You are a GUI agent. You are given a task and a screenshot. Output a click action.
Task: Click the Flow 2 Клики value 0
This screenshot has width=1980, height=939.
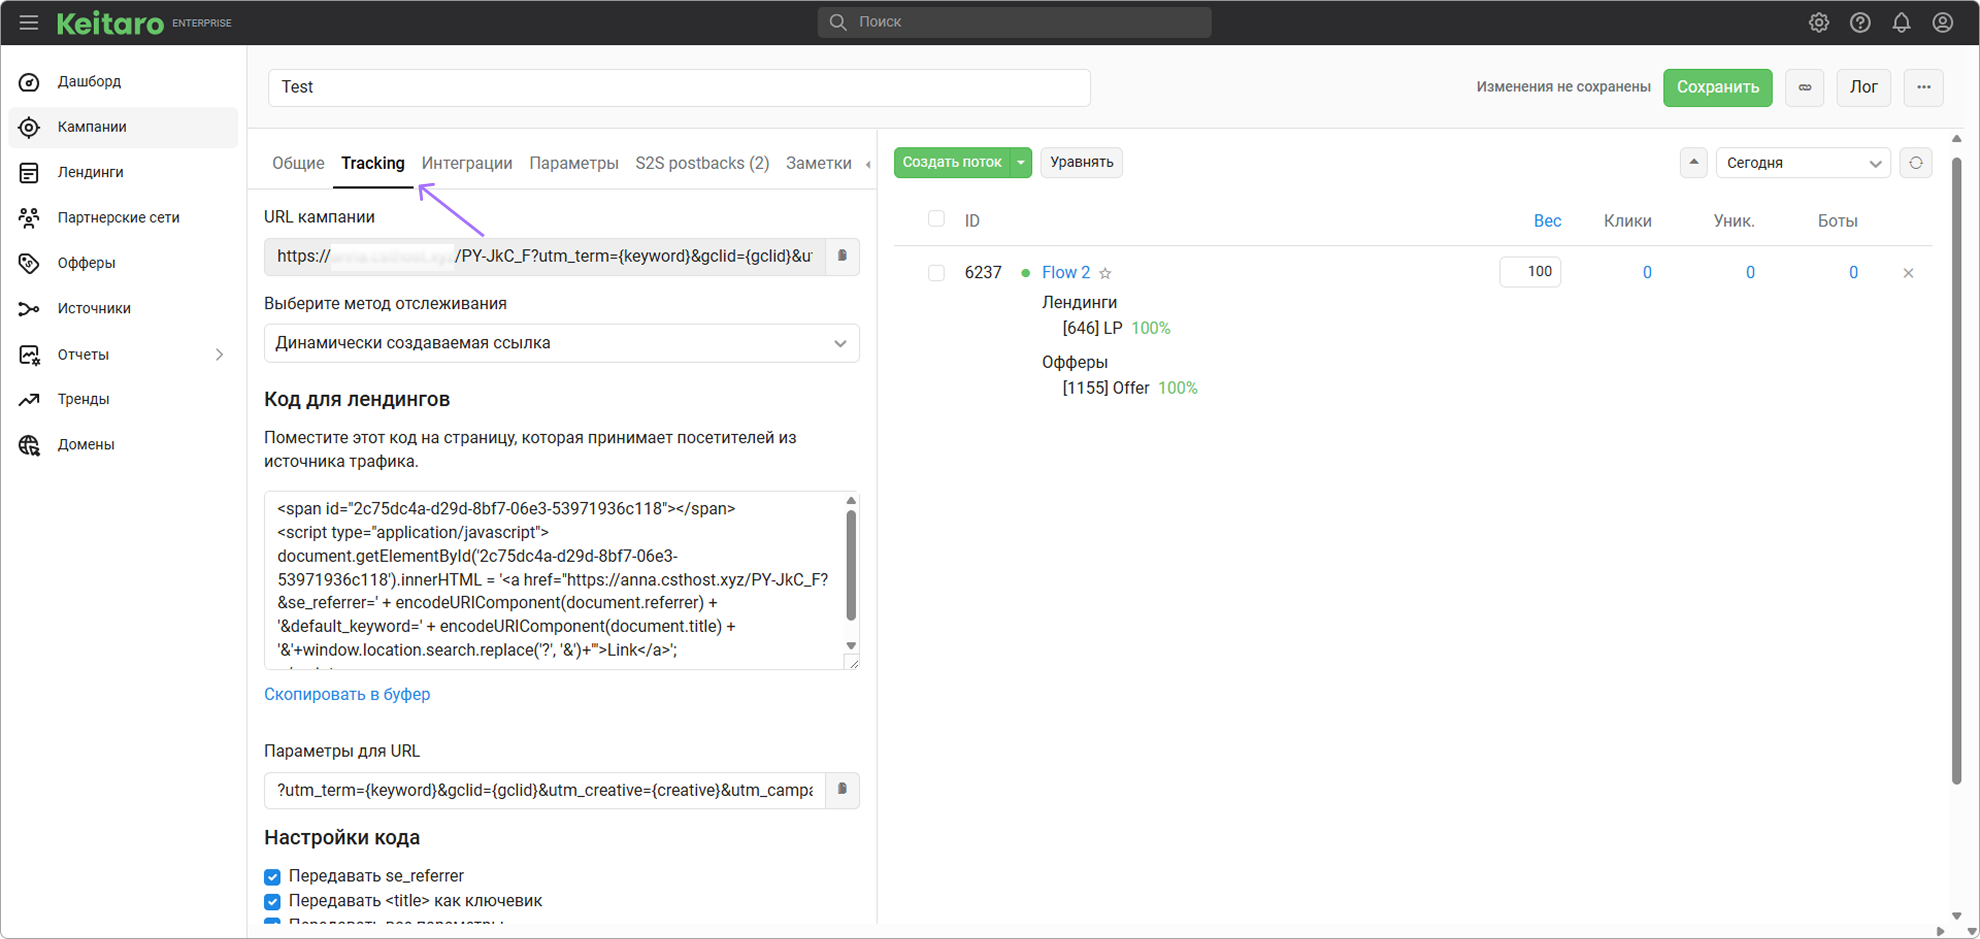click(x=1647, y=273)
